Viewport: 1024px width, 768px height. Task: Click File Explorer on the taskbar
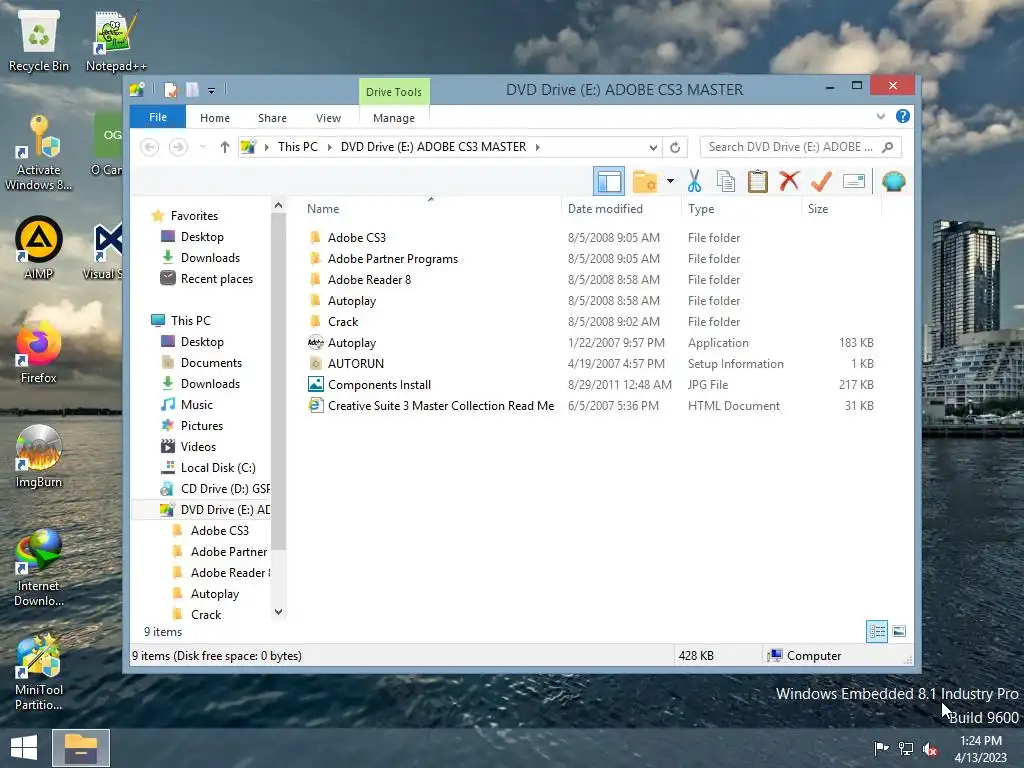click(x=81, y=748)
